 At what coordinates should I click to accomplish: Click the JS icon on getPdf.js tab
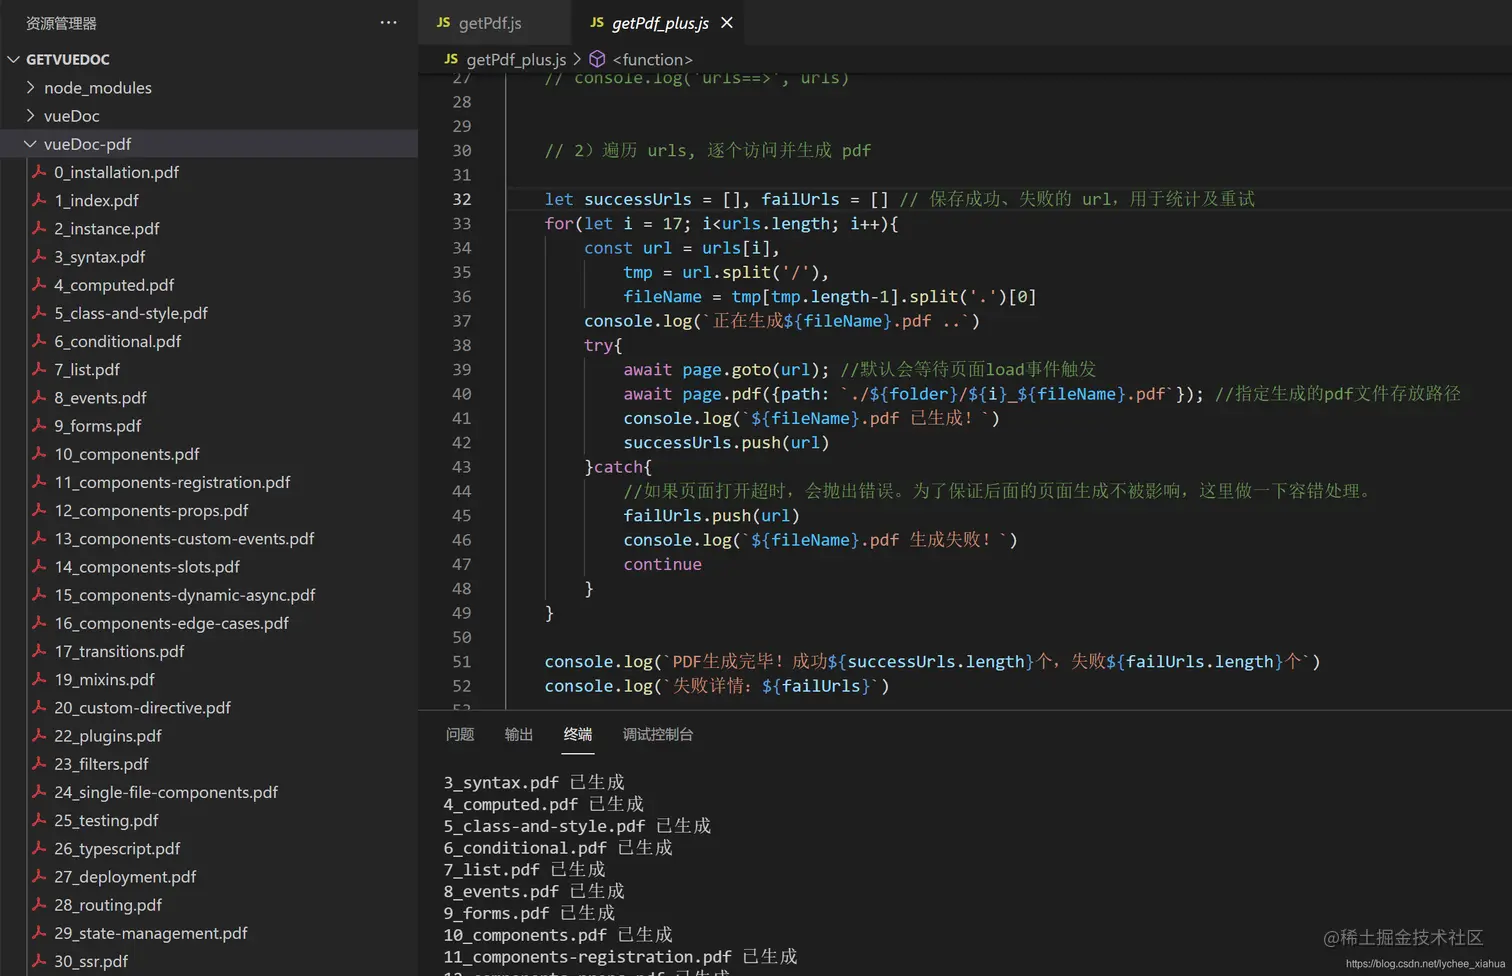pyautogui.click(x=443, y=22)
